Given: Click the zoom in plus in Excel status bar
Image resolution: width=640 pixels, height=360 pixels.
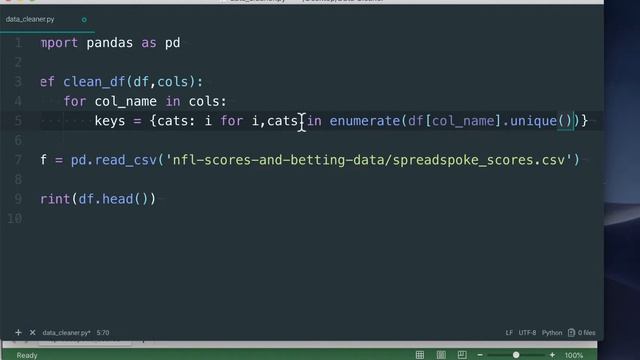Looking at the screenshot, I should coord(552,355).
